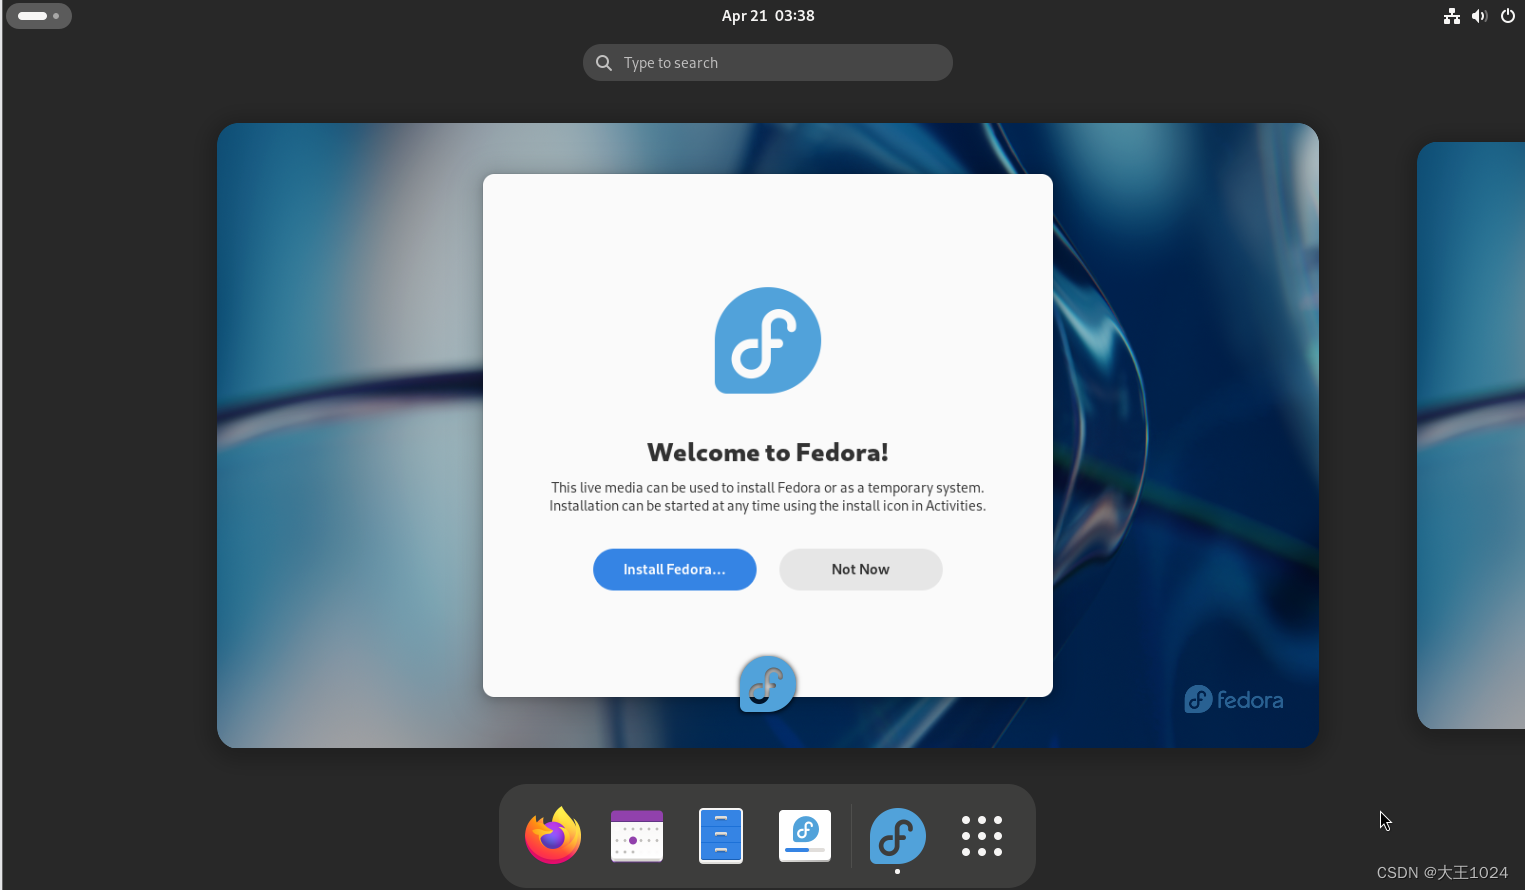Open the power menu icon

pyautogui.click(x=1508, y=16)
